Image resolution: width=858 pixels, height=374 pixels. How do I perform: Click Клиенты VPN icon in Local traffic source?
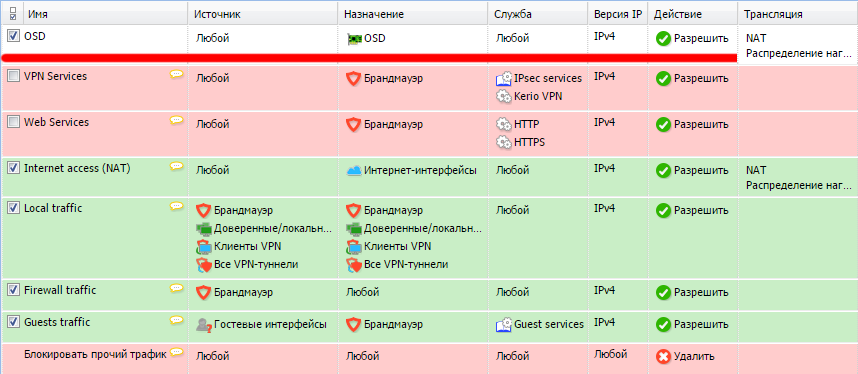(x=204, y=246)
